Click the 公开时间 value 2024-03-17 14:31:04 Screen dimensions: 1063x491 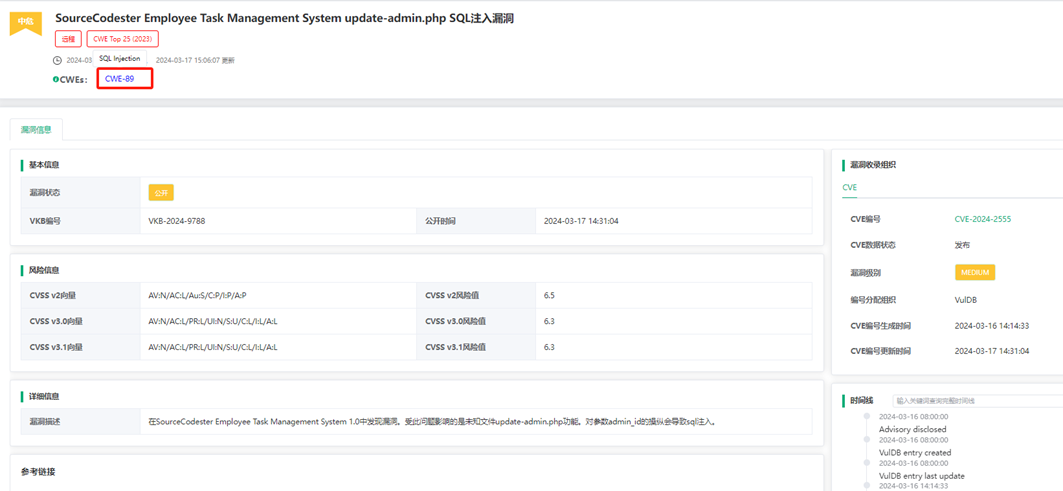581,221
